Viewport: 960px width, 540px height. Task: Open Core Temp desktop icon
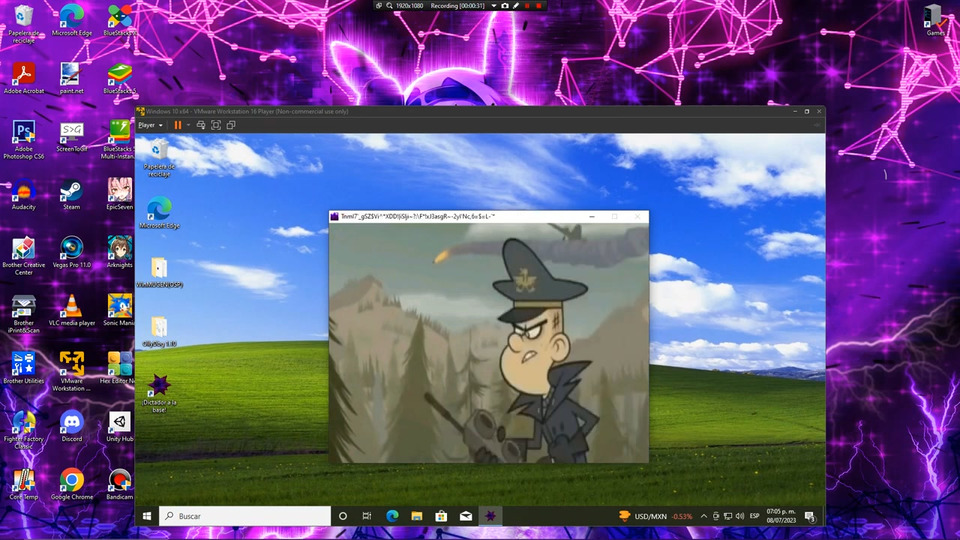(x=24, y=484)
